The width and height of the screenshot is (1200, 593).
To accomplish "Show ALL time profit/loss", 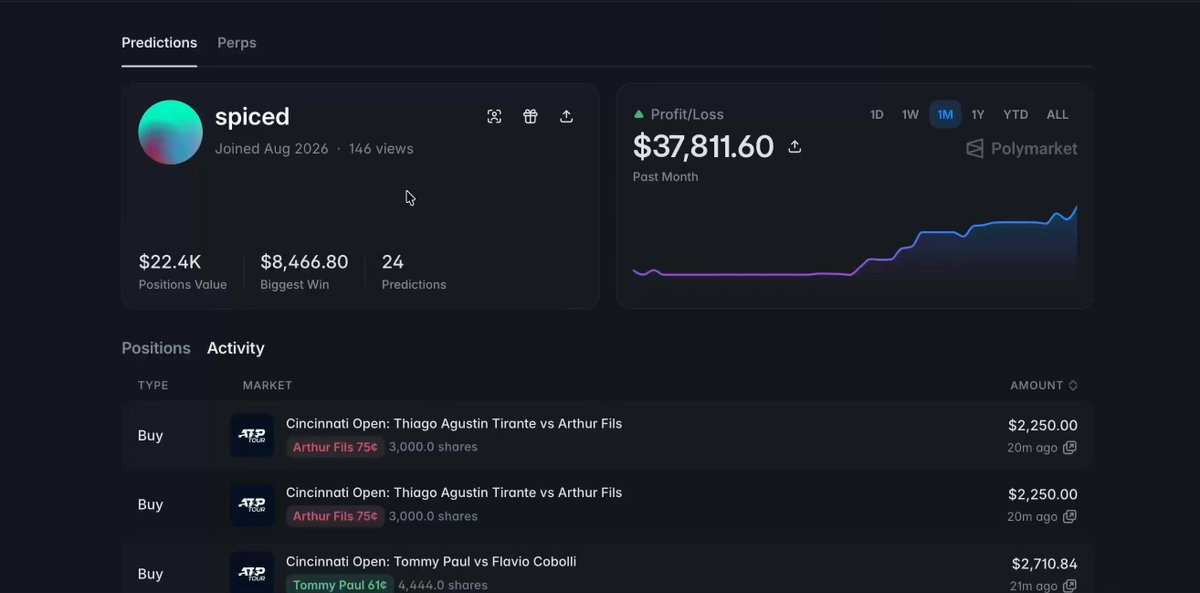I will pyautogui.click(x=1057, y=115).
